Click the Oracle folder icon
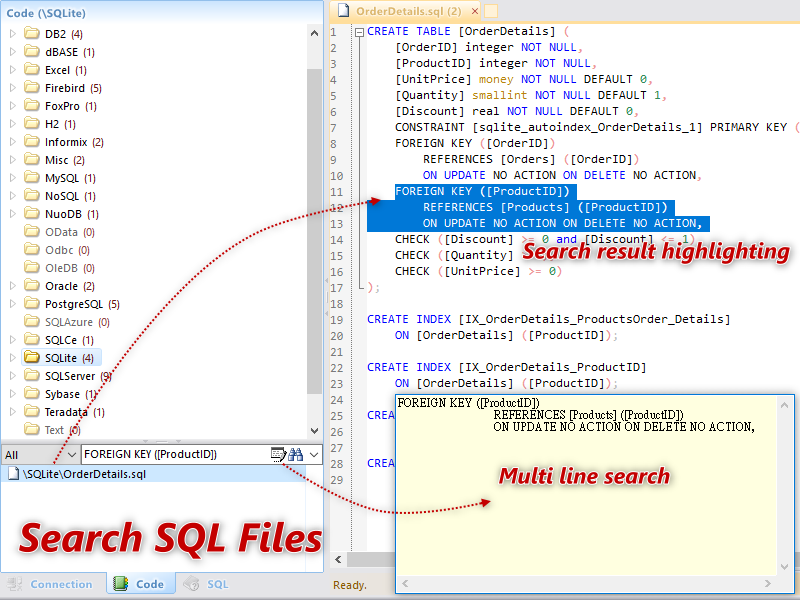This screenshot has height=600, width=800. coord(32,285)
